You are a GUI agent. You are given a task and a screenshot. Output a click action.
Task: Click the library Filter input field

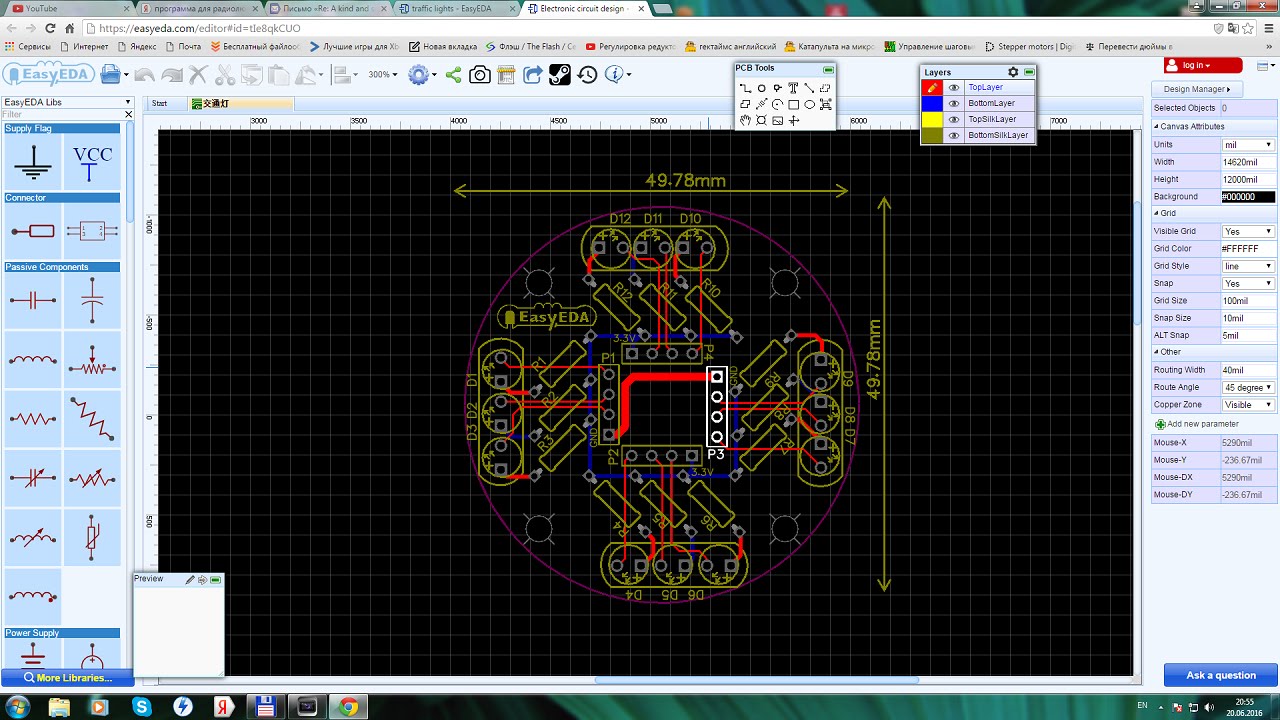62,114
